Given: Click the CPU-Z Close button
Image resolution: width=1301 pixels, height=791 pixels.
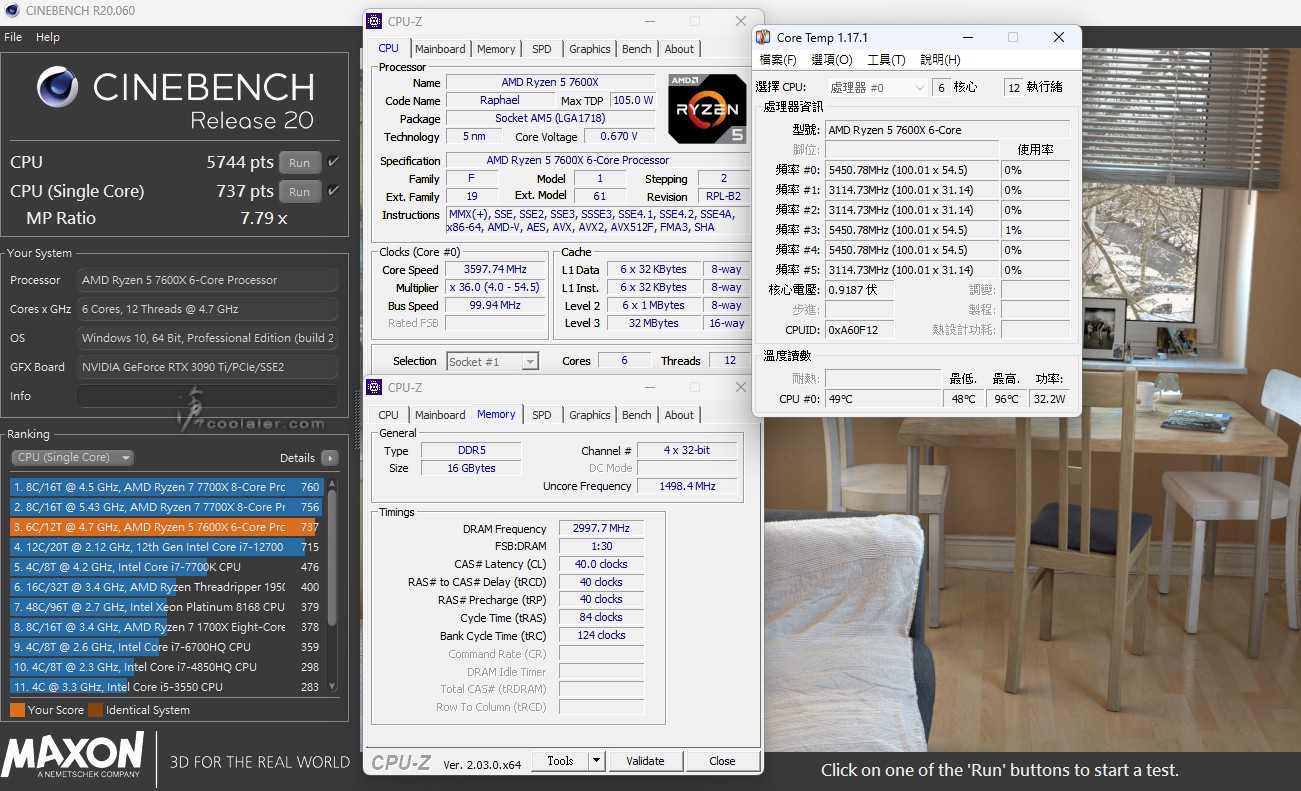Looking at the screenshot, I should [x=722, y=761].
